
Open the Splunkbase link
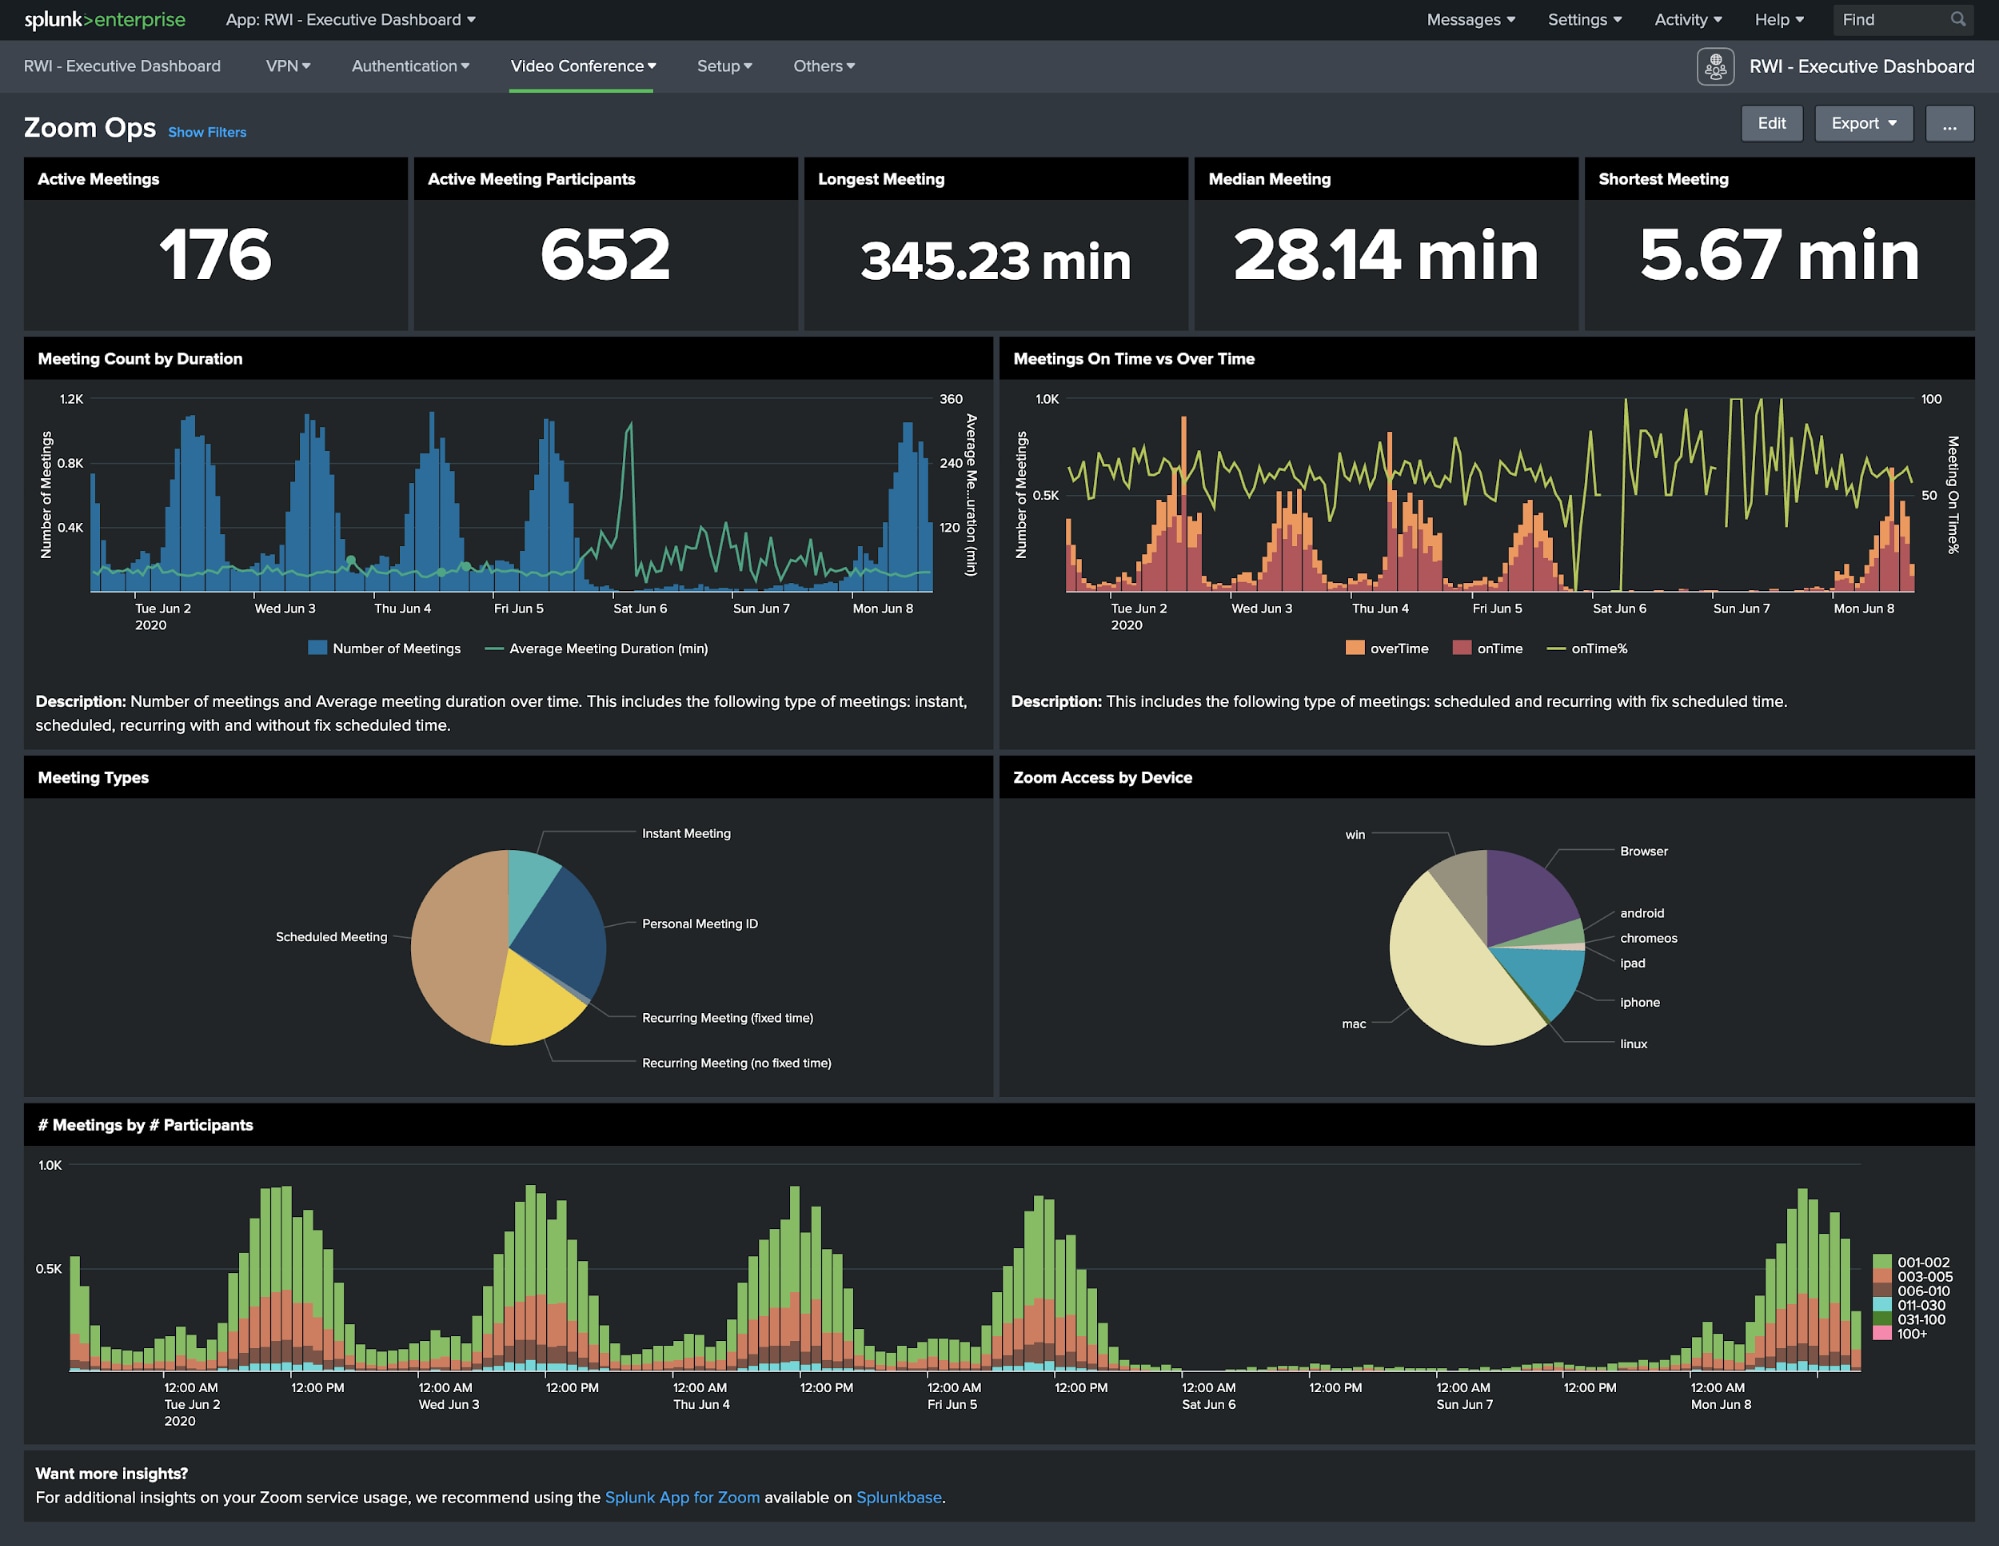point(899,1497)
